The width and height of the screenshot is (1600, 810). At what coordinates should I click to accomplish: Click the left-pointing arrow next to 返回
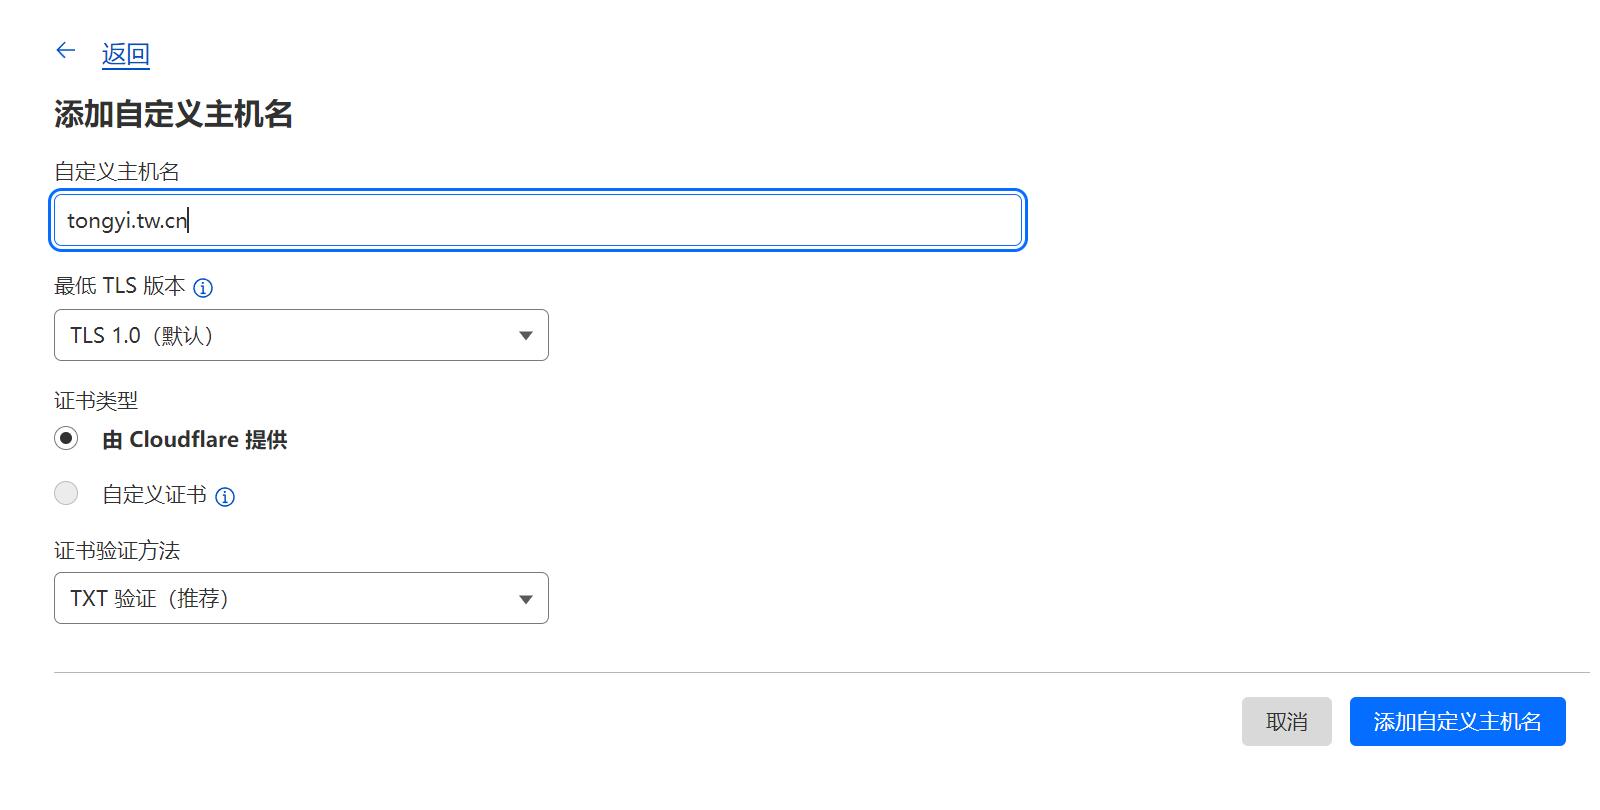[x=65, y=49]
